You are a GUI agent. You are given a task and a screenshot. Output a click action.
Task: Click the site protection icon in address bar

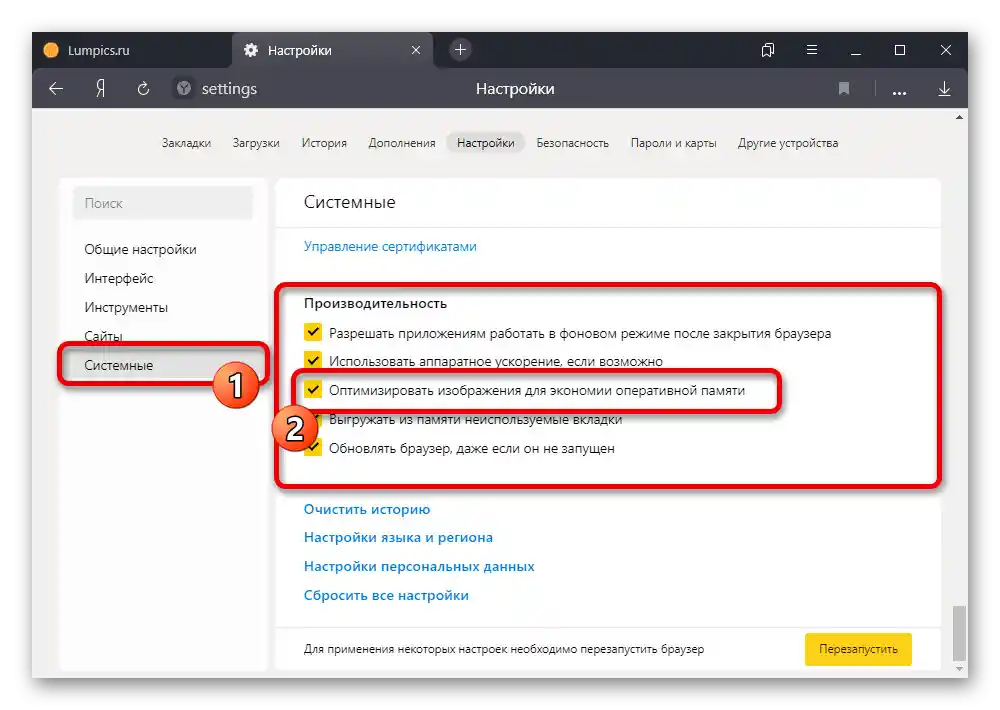coord(184,88)
